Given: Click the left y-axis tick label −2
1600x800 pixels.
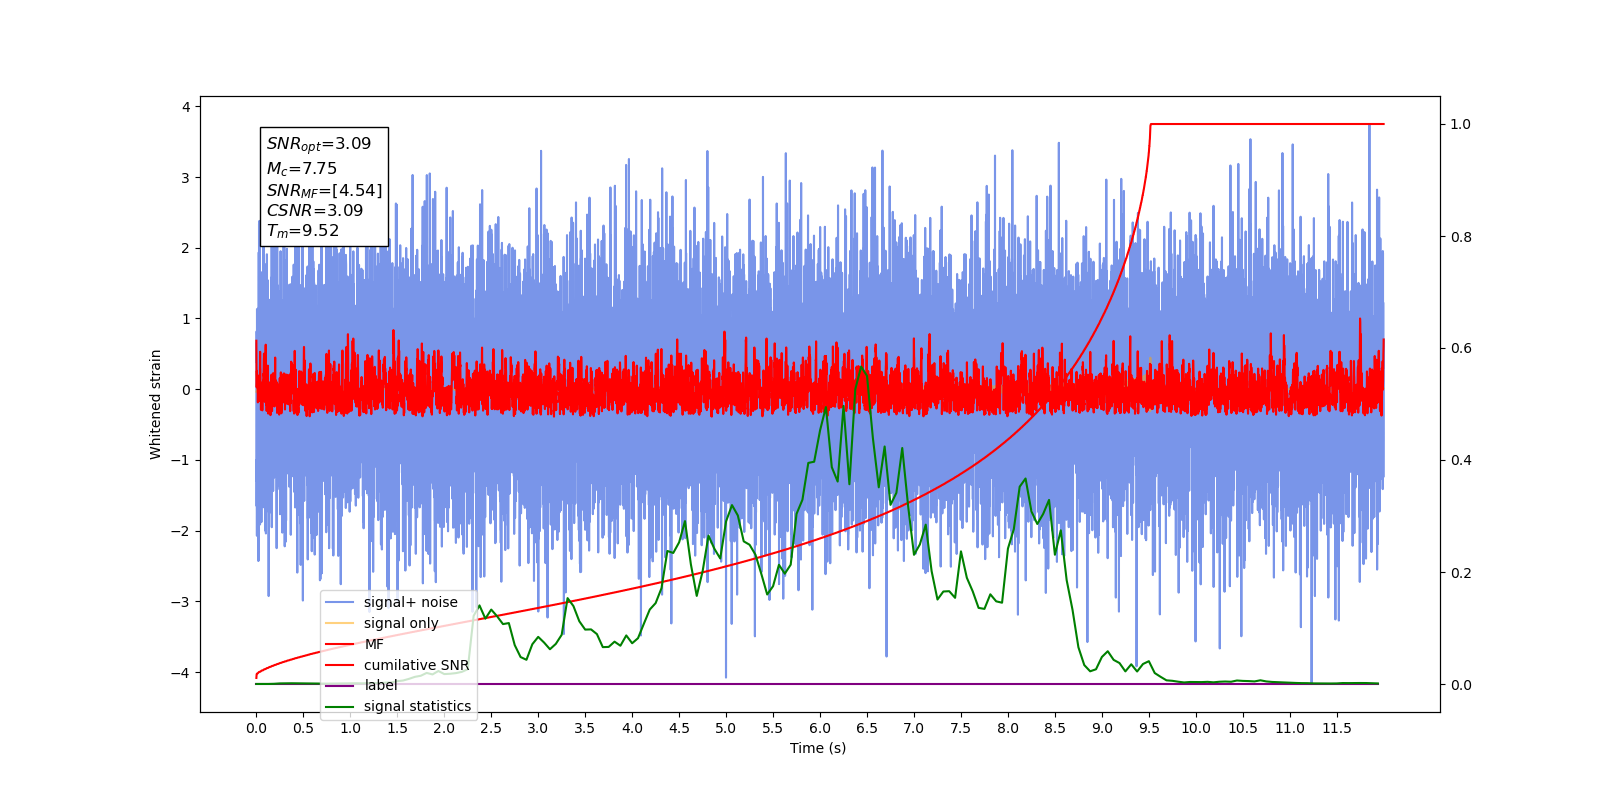Looking at the screenshot, I should [181, 531].
